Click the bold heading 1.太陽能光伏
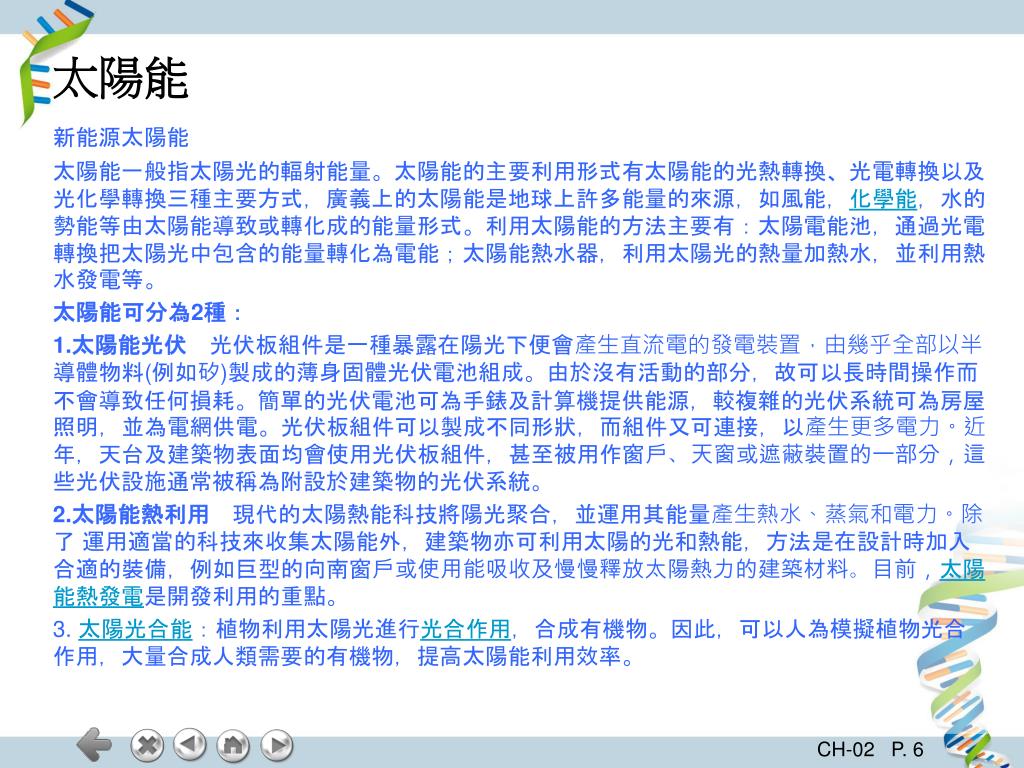 click(120, 345)
